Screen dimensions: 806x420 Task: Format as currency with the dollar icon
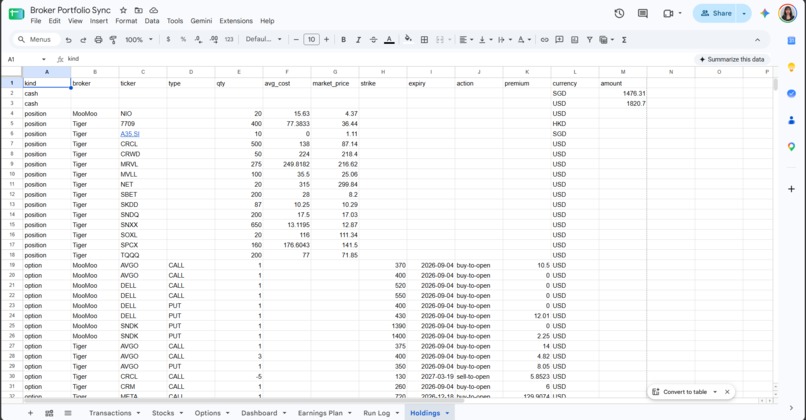tap(168, 40)
